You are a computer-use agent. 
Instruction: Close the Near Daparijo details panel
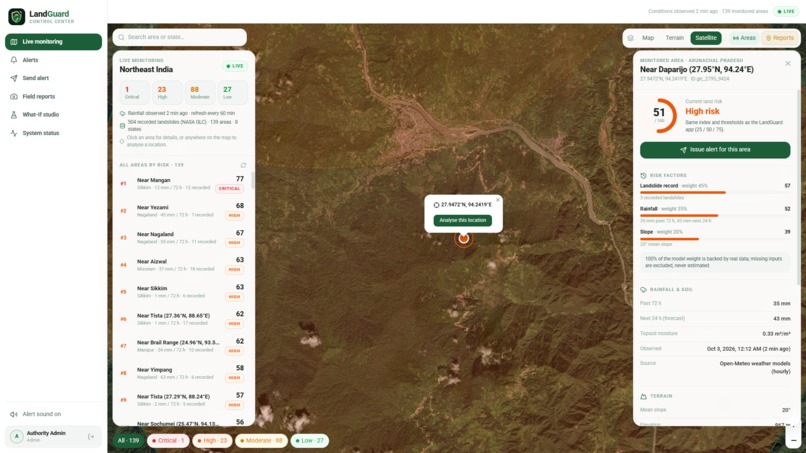tap(787, 63)
